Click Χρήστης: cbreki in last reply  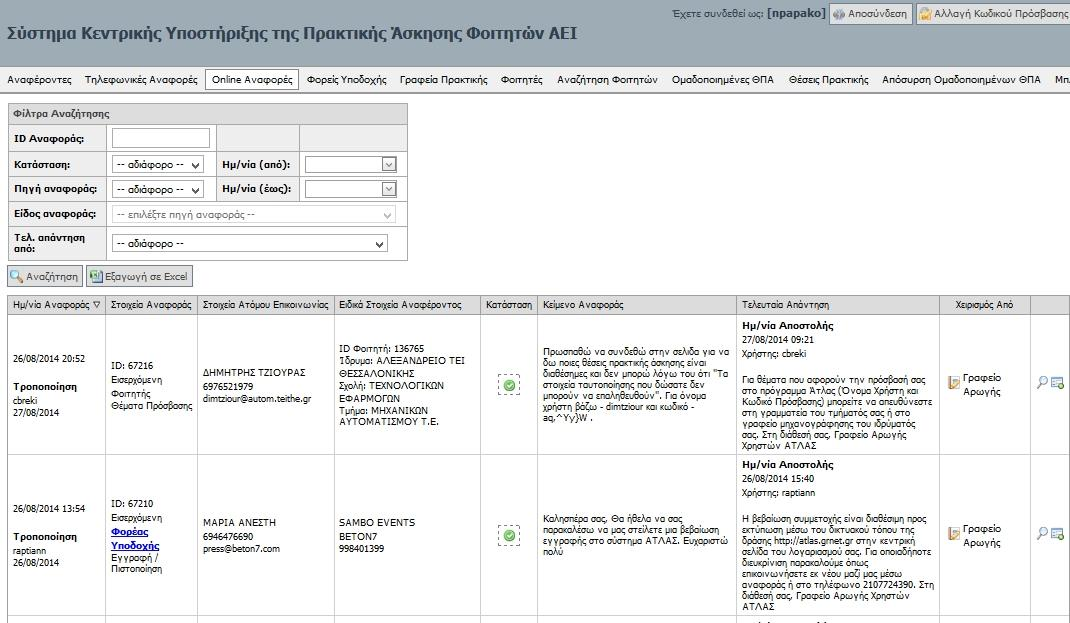[x=774, y=354]
